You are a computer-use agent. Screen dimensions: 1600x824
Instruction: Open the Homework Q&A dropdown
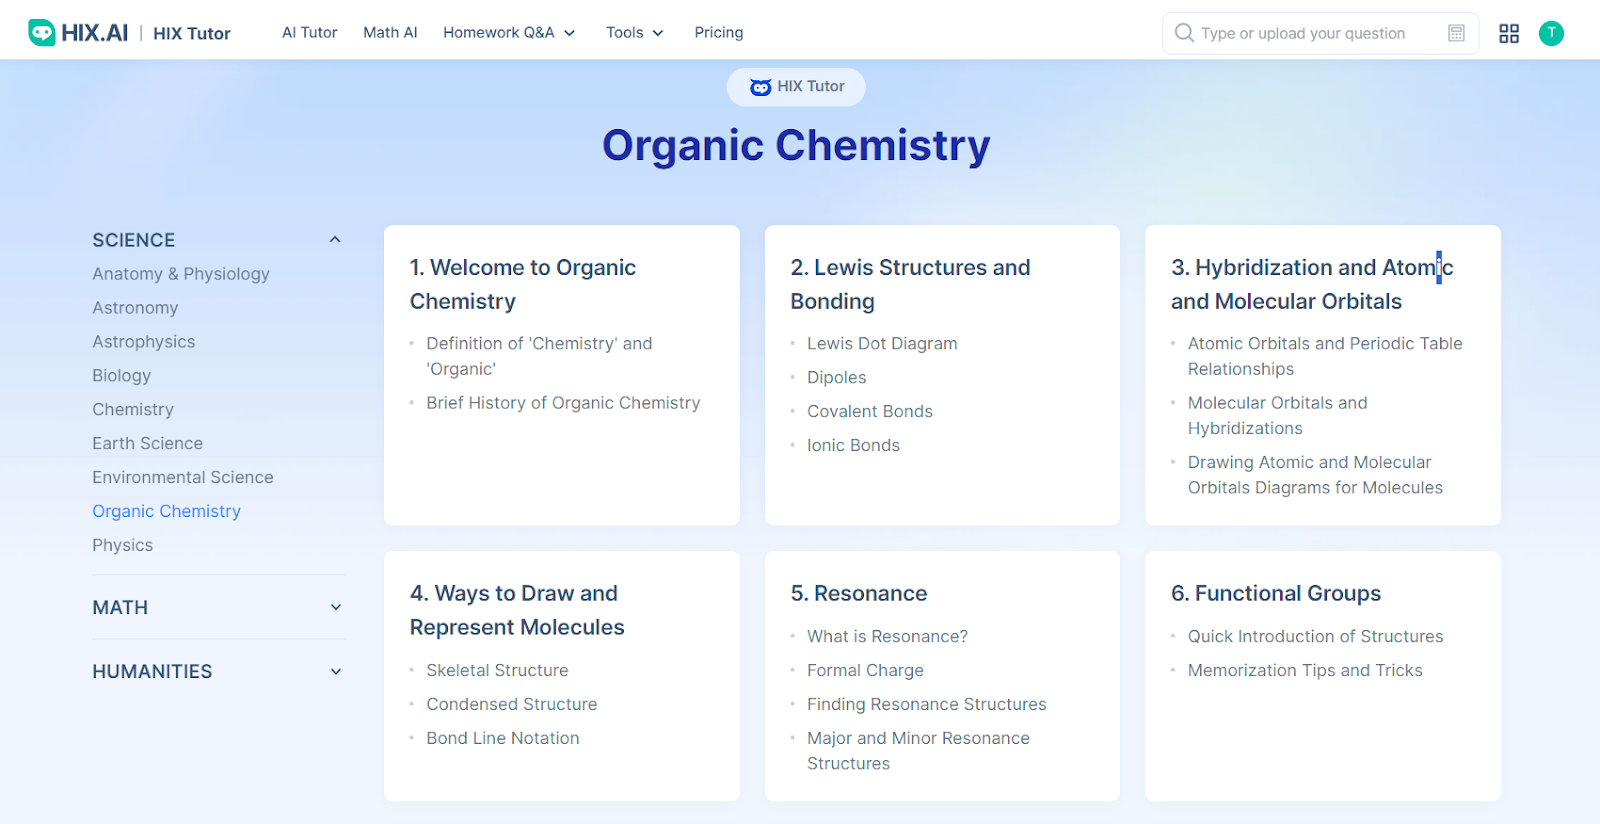(x=508, y=33)
